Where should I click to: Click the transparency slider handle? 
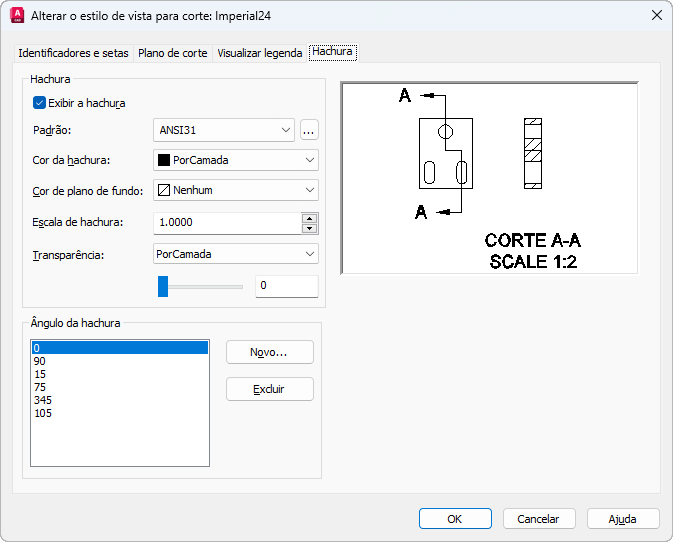163,287
